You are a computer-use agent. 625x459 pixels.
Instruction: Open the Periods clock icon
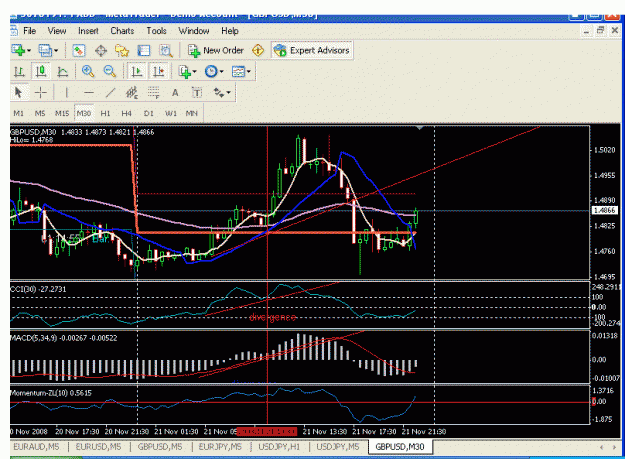point(211,72)
